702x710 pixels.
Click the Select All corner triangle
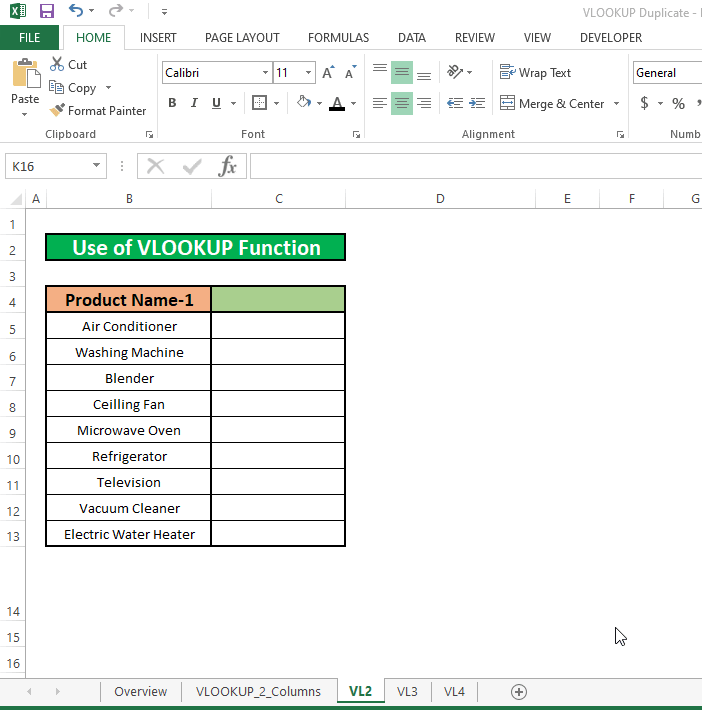(16, 199)
